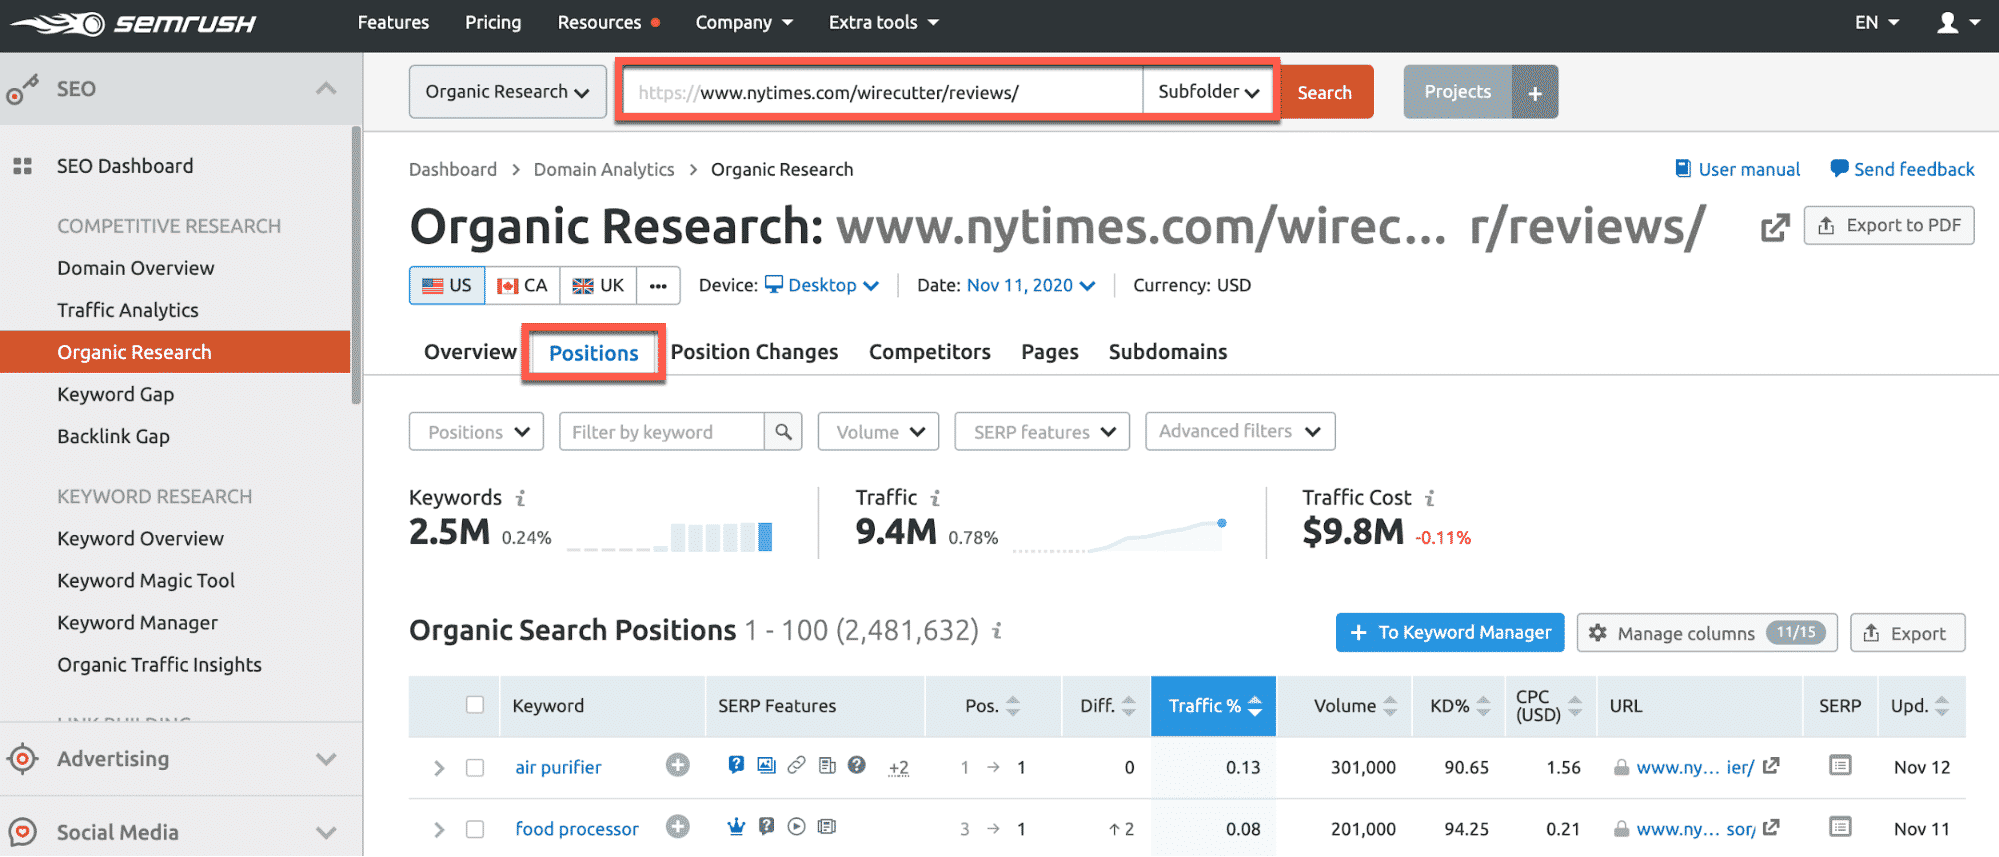1999x857 pixels.
Task: Click the plus icon next to Projects
Action: (1535, 93)
